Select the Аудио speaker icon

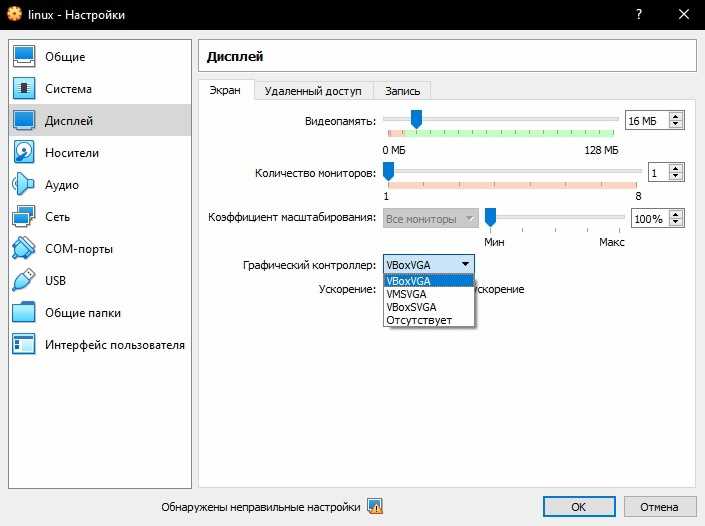pos(24,184)
